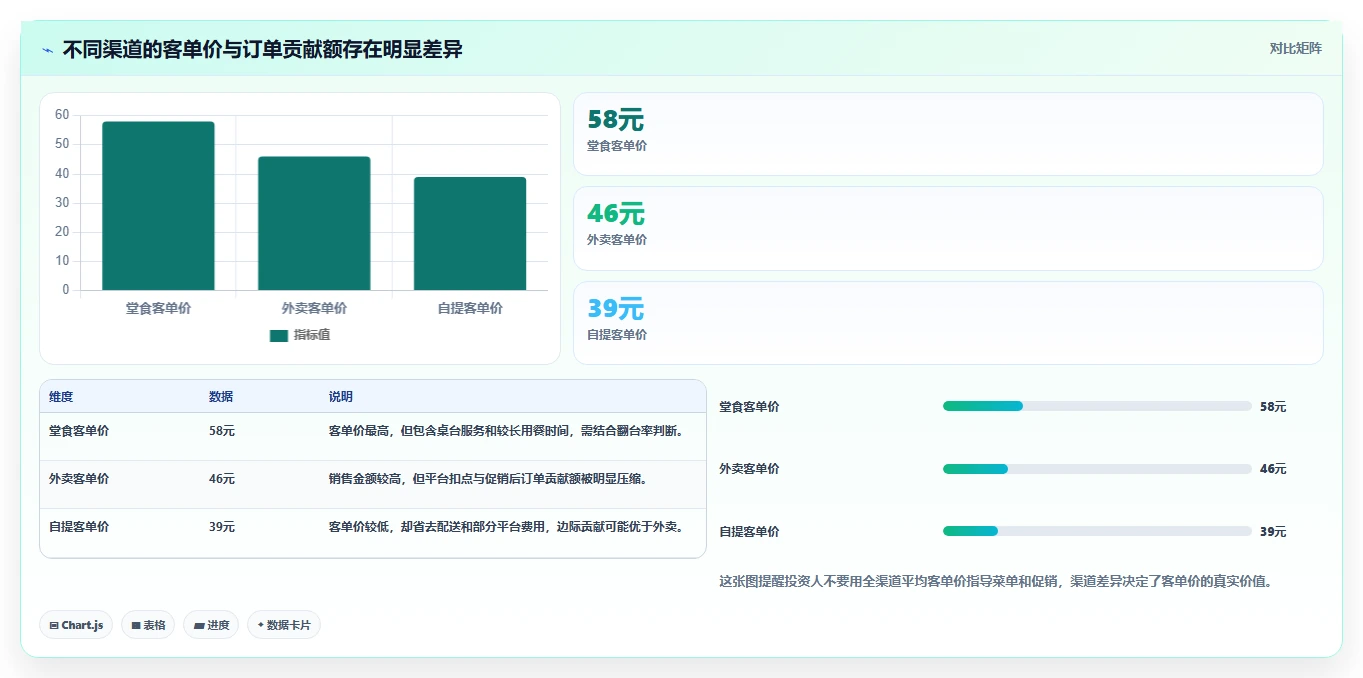Click the 数据 column header
Screen dimensions: 1363x678
coord(221,397)
